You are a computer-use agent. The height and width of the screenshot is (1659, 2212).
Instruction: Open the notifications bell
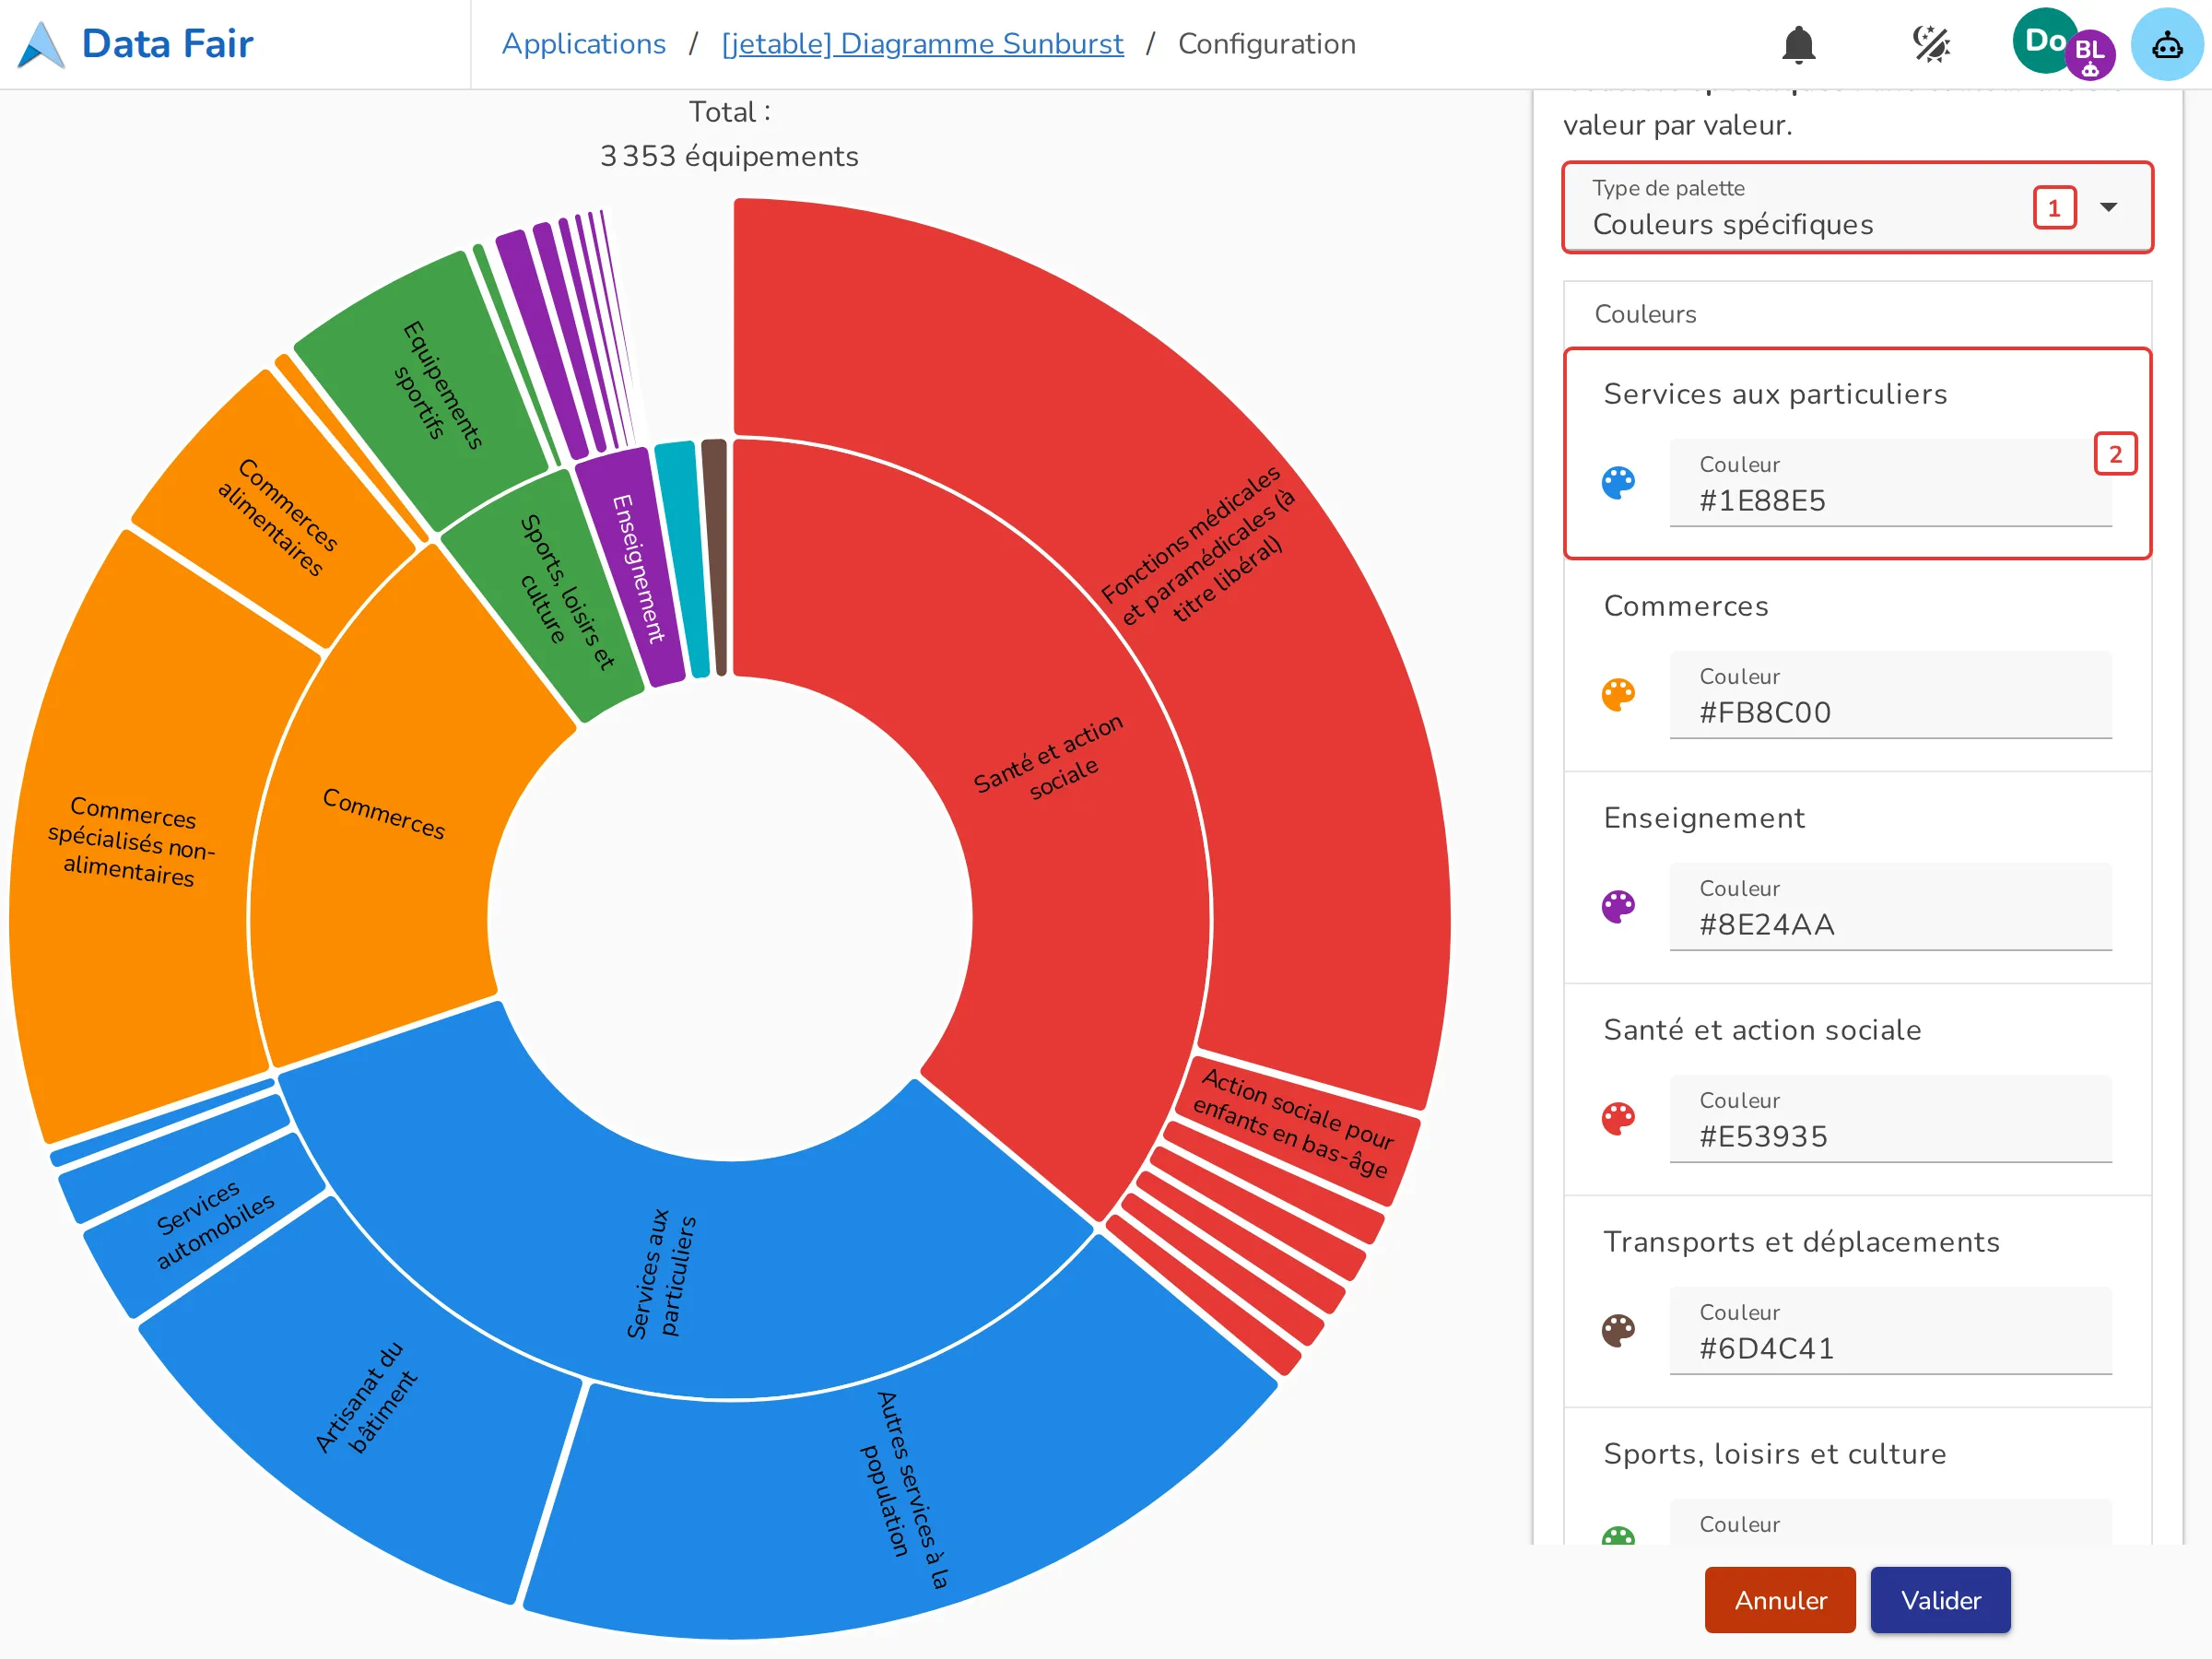tap(1798, 44)
